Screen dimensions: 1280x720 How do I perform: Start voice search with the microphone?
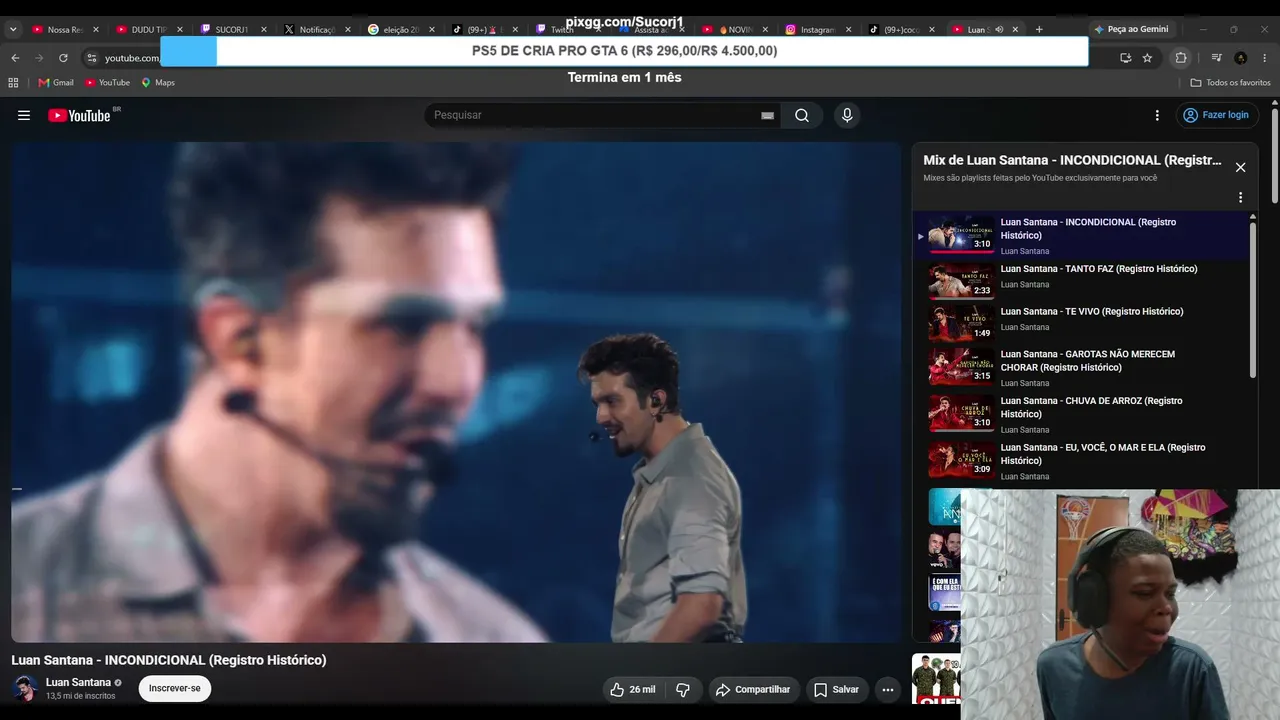(847, 115)
